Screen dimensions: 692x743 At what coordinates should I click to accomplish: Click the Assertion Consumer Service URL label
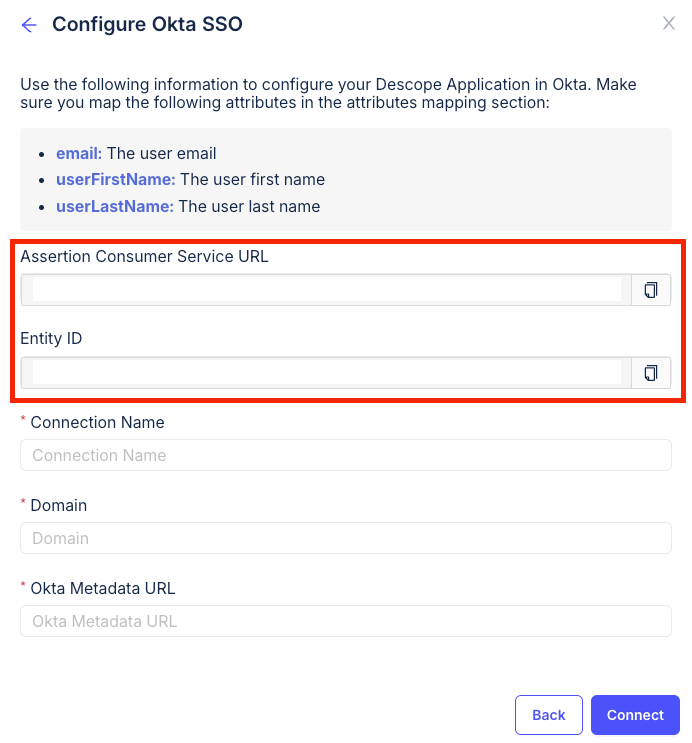pyautogui.click(x=144, y=256)
